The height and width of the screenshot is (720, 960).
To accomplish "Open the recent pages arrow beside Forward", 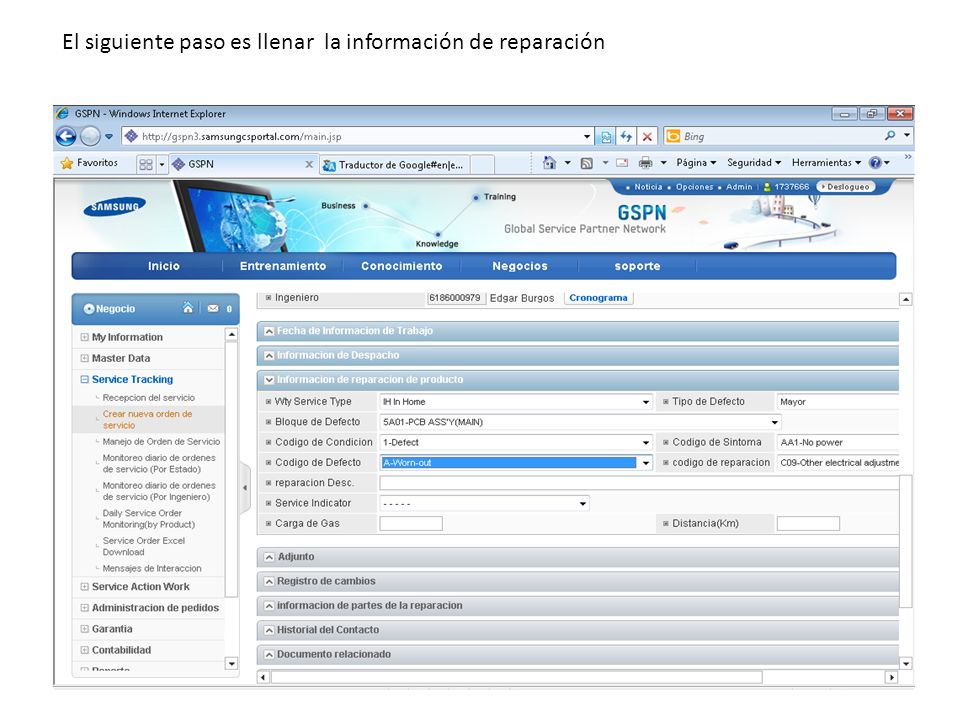I will [108, 137].
